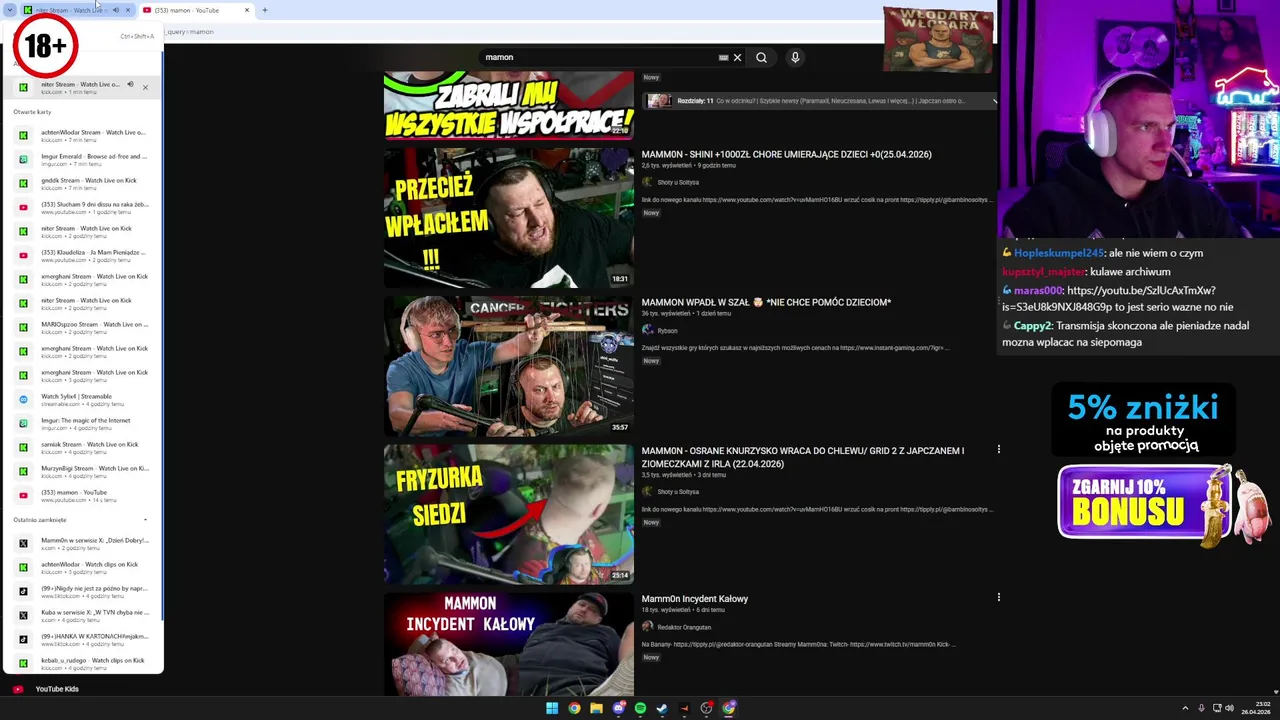Expand the video chapters list chevron
This screenshot has height=720, width=1280.
(x=994, y=101)
